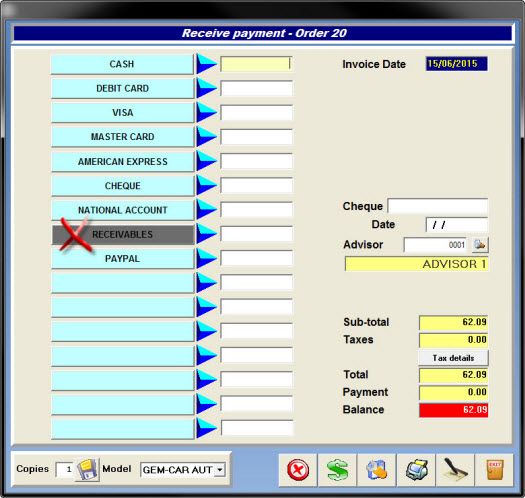Open advisor search lookup icon
The height and width of the screenshot is (498, 525).
point(480,245)
